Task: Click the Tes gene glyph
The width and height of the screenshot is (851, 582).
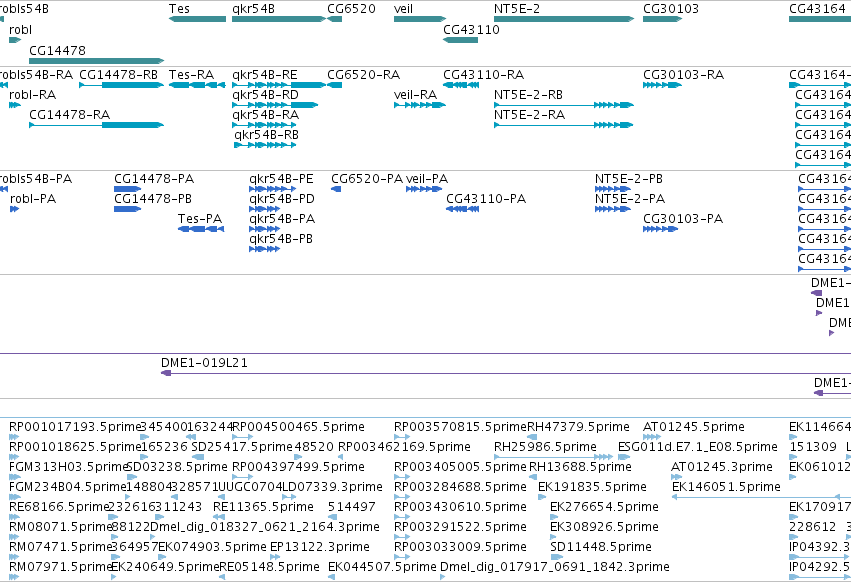Action: tap(197, 19)
